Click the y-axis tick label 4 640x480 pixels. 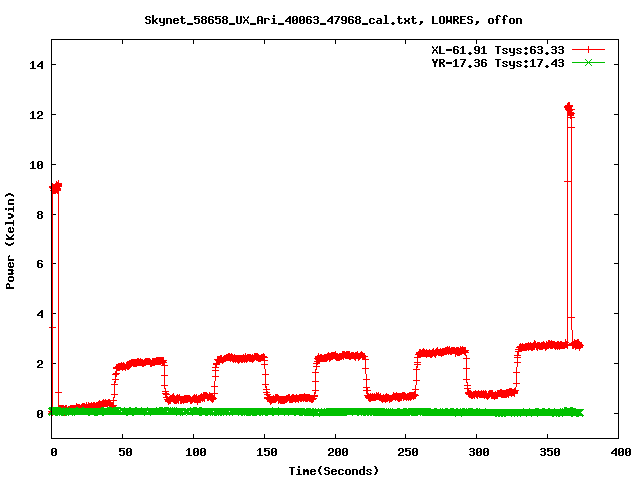pos(40,314)
